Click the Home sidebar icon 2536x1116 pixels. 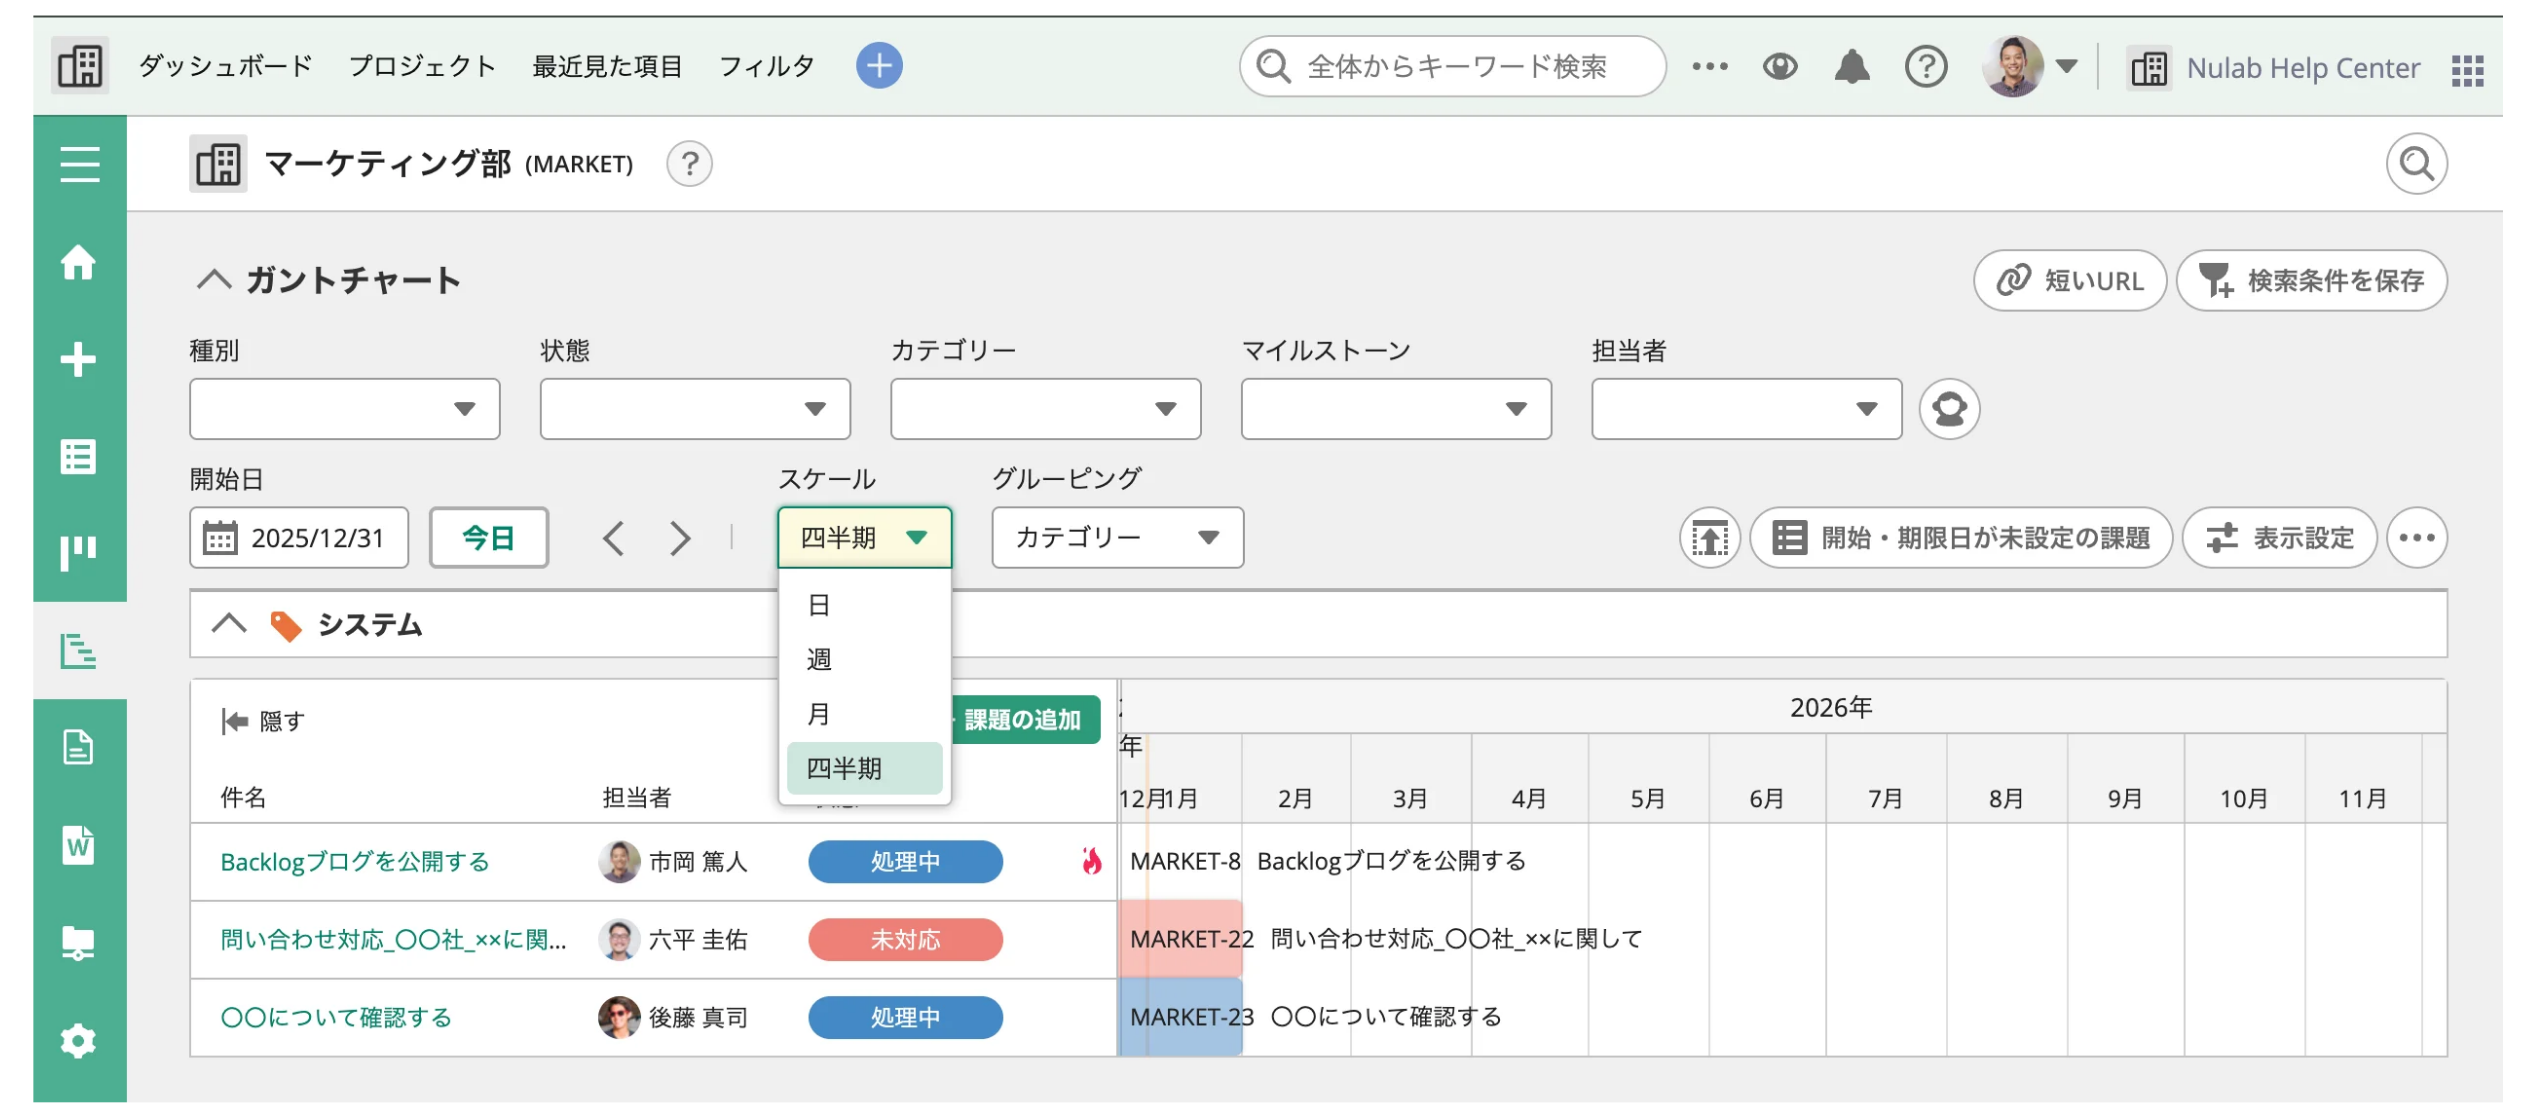78,263
